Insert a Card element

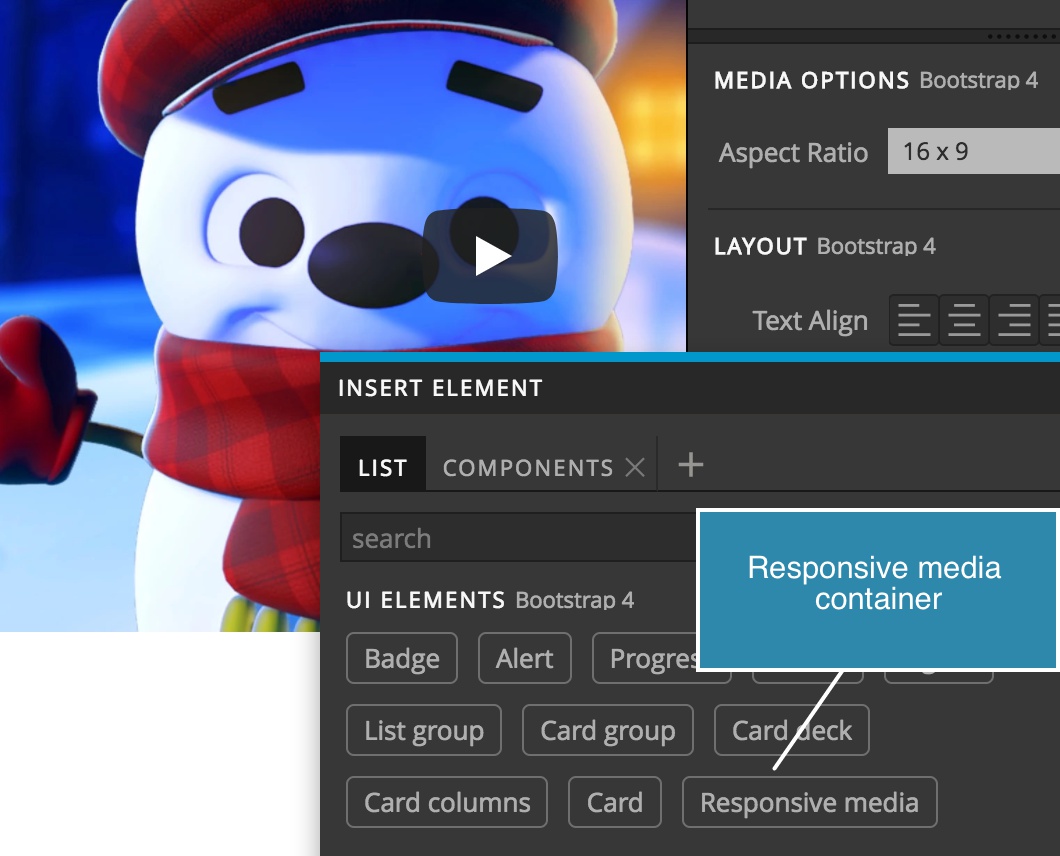pos(615,803)
